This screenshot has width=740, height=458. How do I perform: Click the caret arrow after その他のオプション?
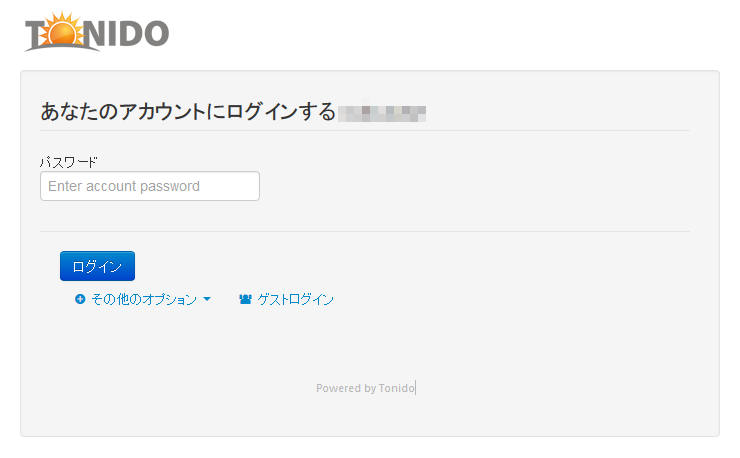[x=207, y=299]
